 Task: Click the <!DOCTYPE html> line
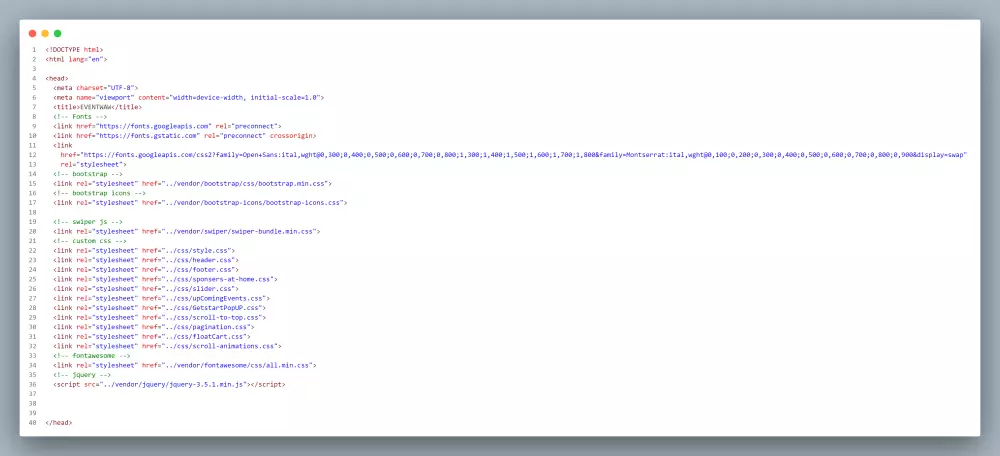[x=74, y=50]
